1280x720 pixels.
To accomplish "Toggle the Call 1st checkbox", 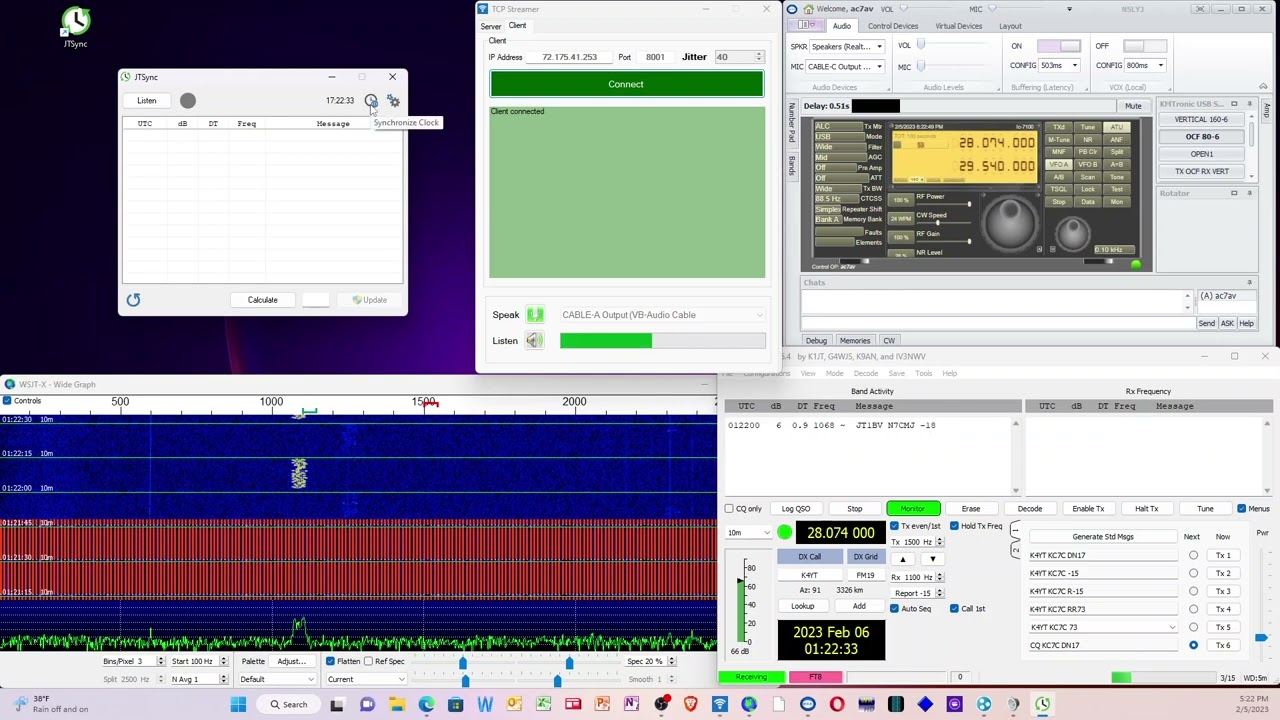I will [x=954, y=609].
